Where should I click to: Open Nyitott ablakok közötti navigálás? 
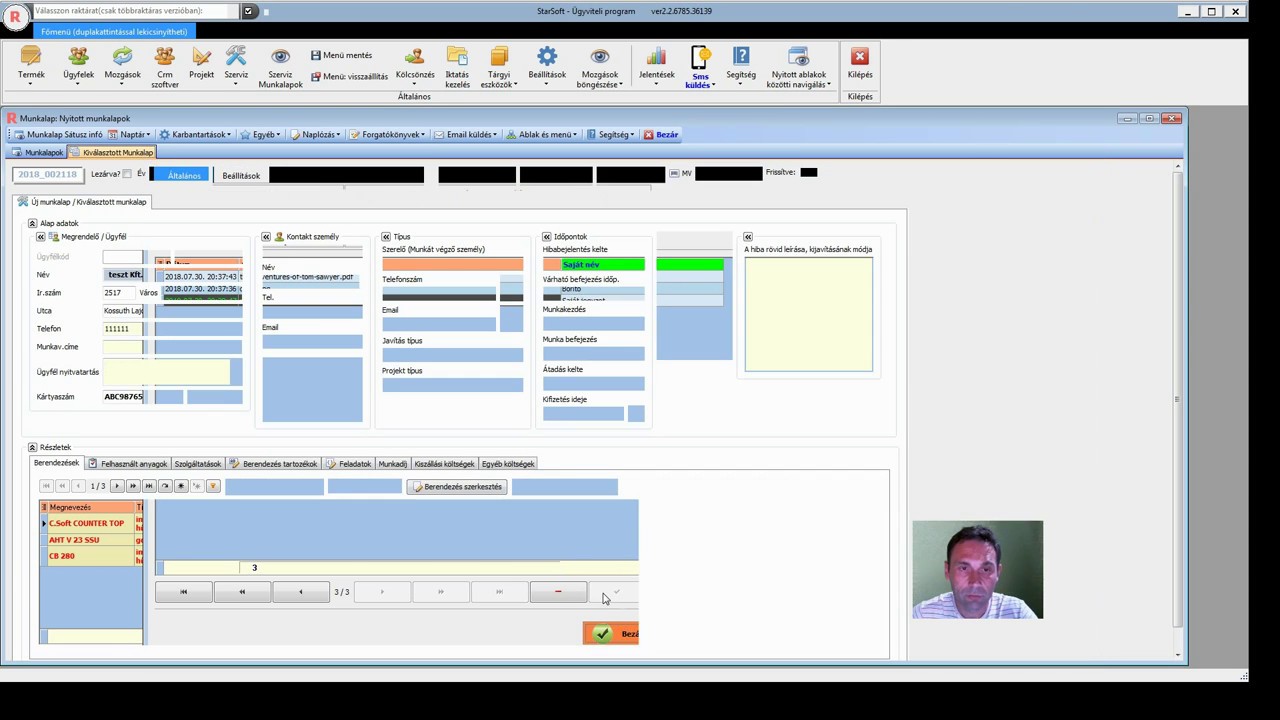tap(798, 67)
